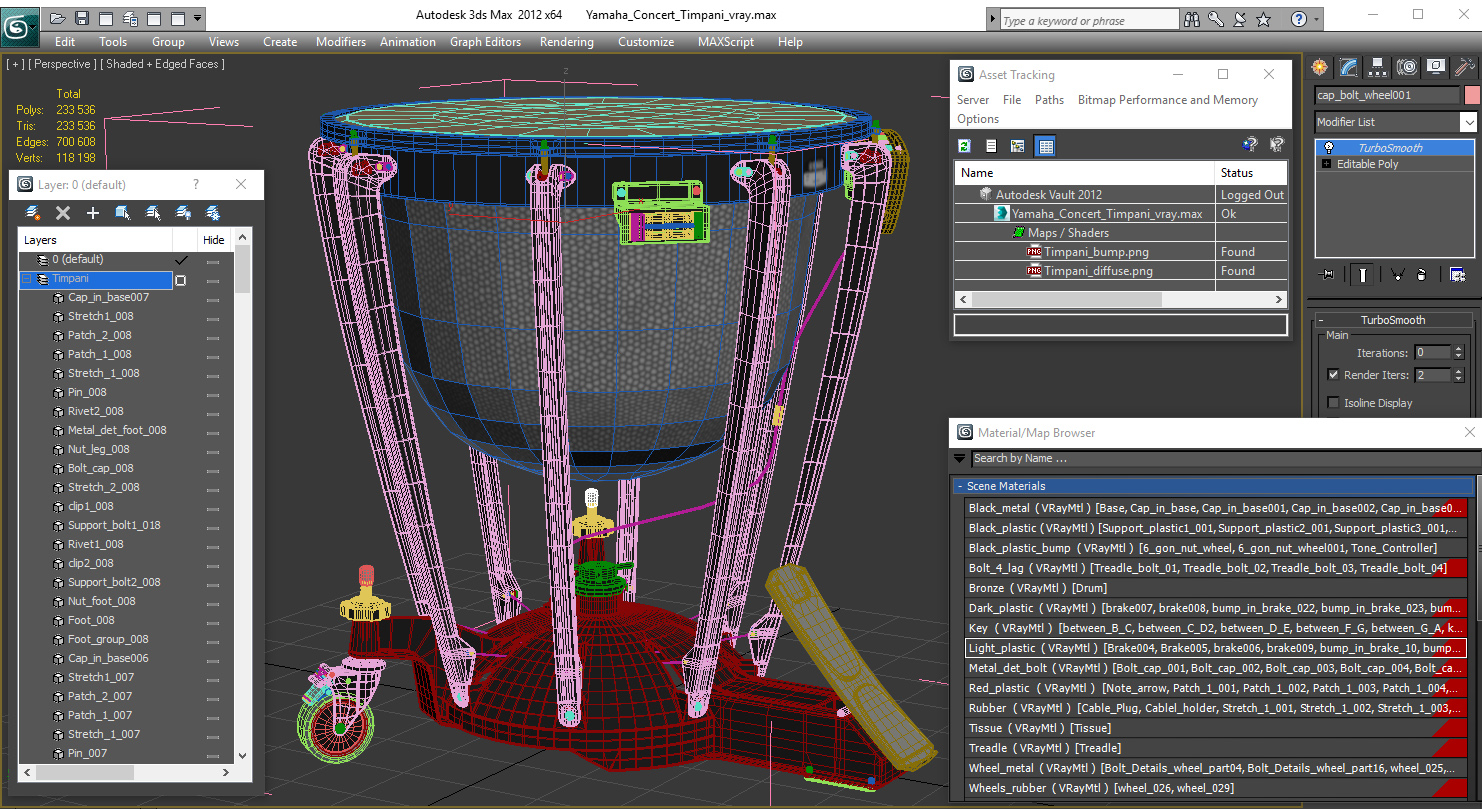Click the object color swatch beside name field

1471,95
